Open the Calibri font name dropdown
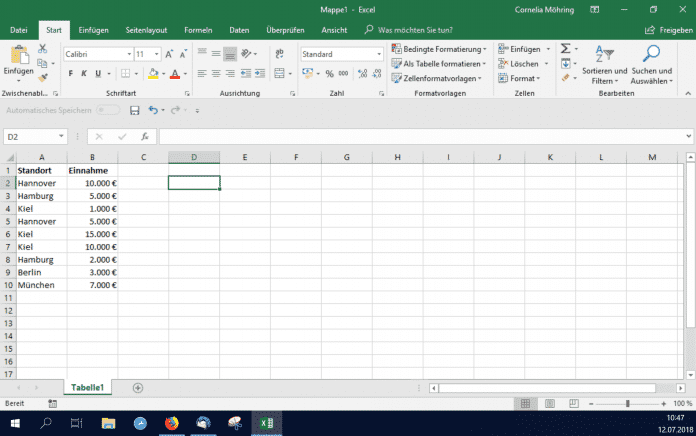This screenshot has height=436, width=696. [x=129, y=54]
